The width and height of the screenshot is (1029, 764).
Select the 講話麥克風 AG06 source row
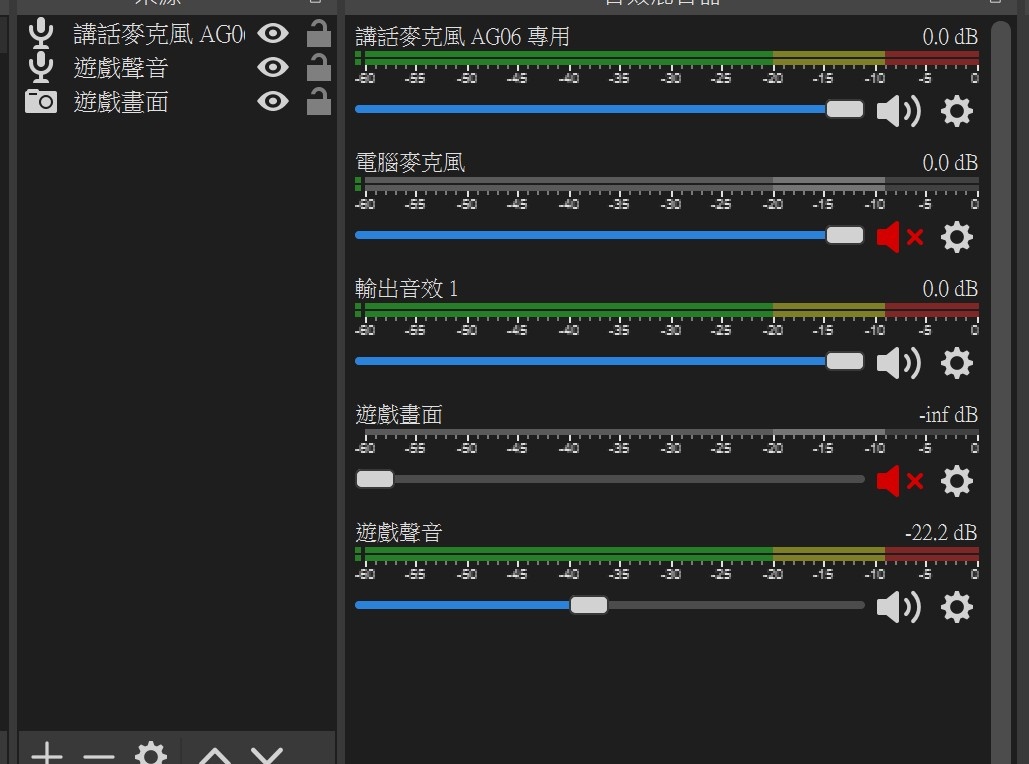[x=177, y=33]
